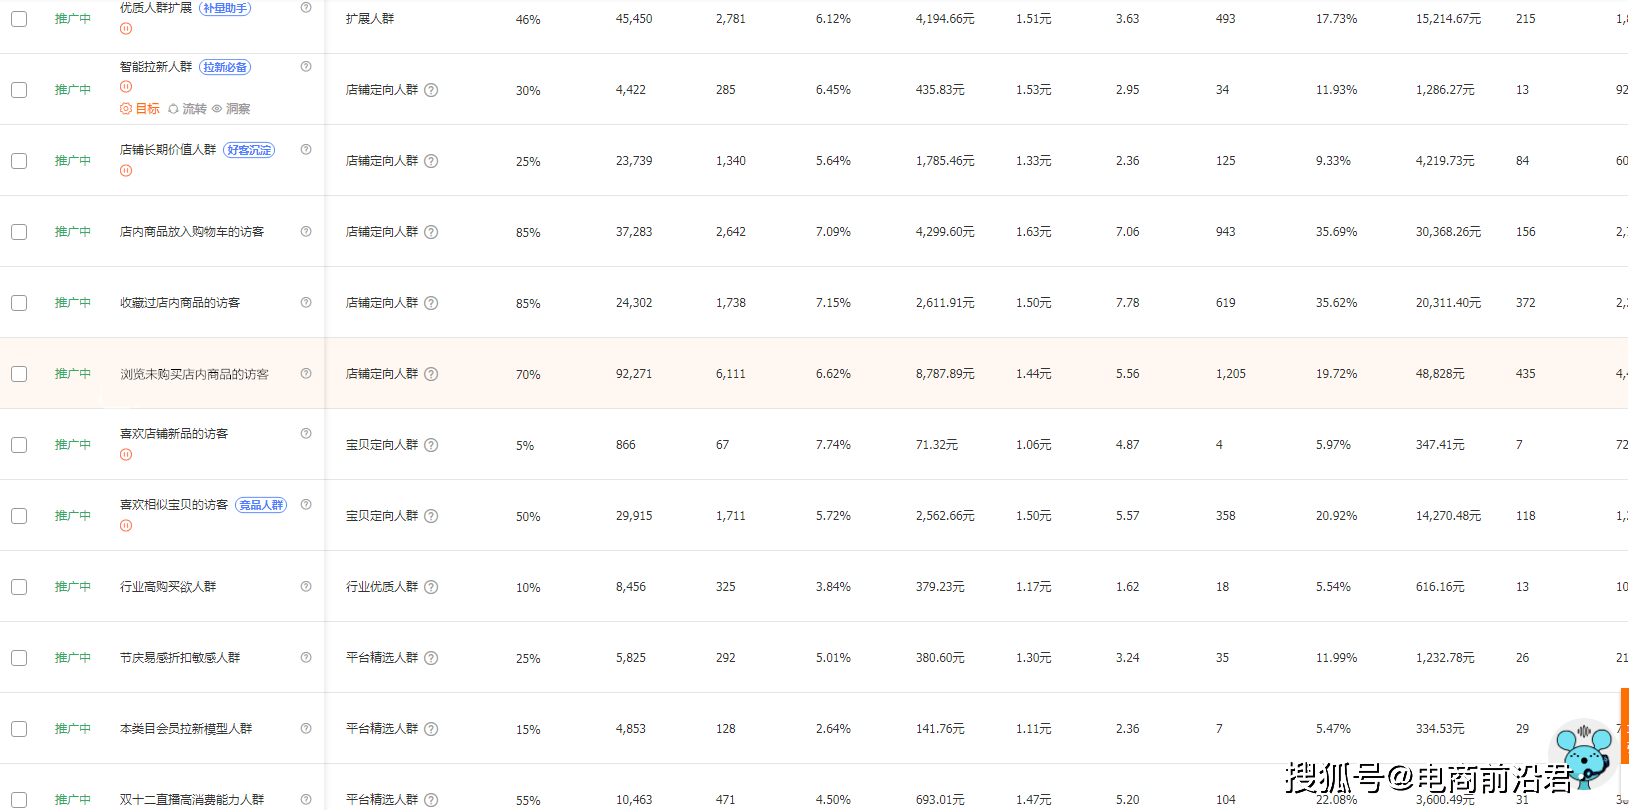Image resolution: width=1629 pixels, height=812 pixels.
Task: Click the 好客沉淀 tag
Action: pyautogui.click(x=249, y=150)
